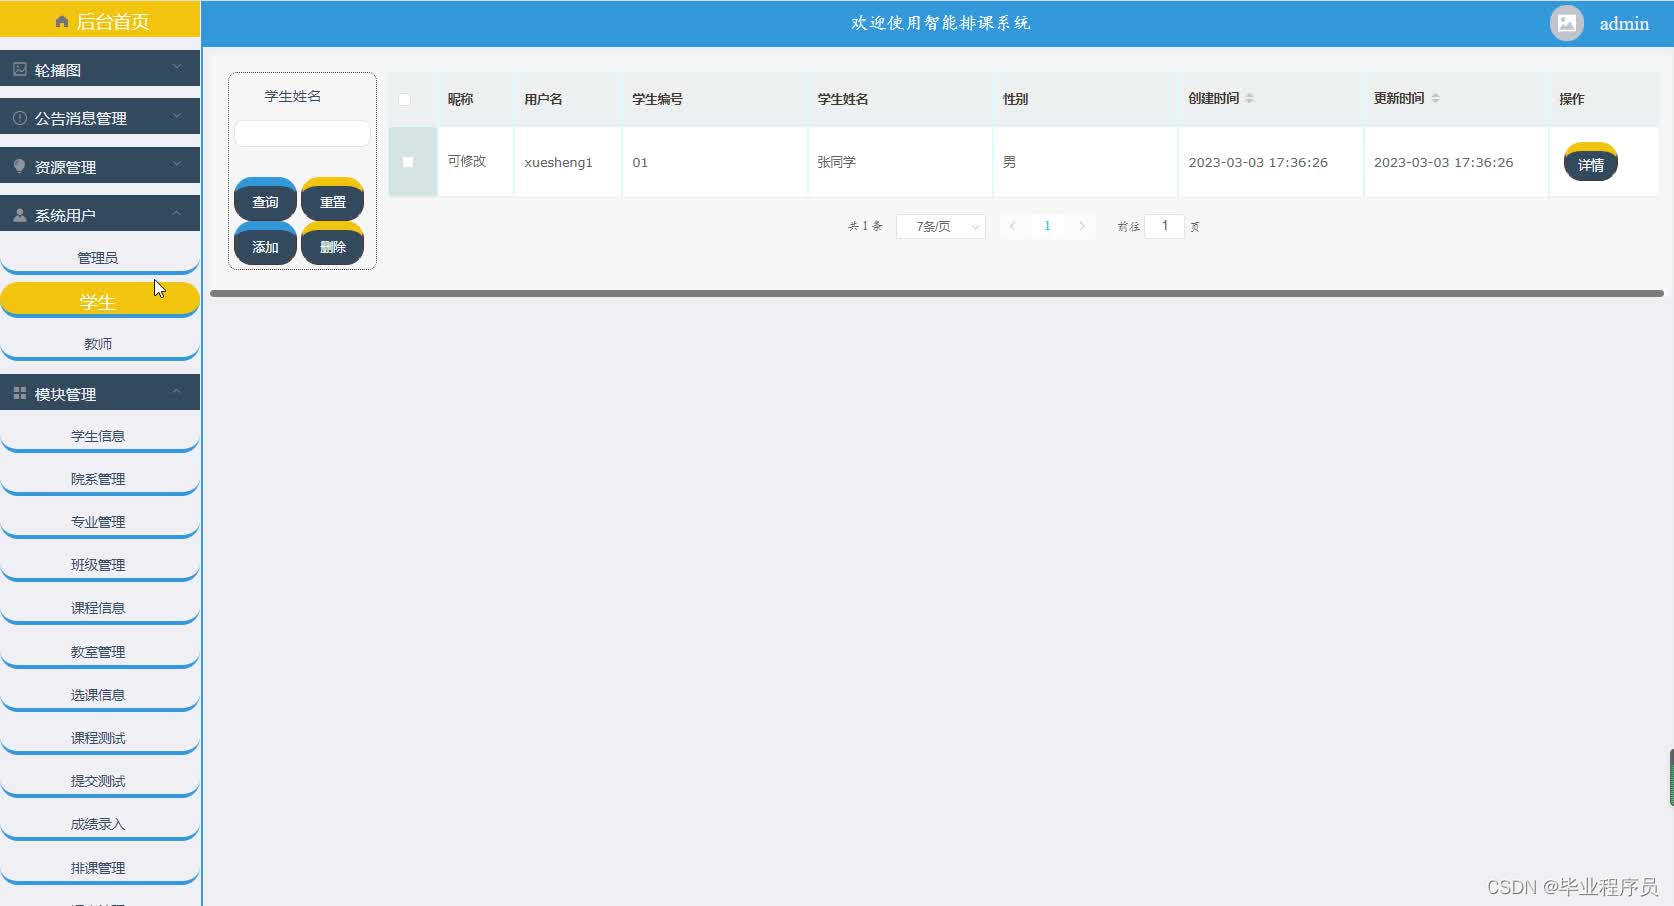Viewport: 1674px width, 906px height.
Task: Click the 轮播图 picture icon
Action: 20,69
